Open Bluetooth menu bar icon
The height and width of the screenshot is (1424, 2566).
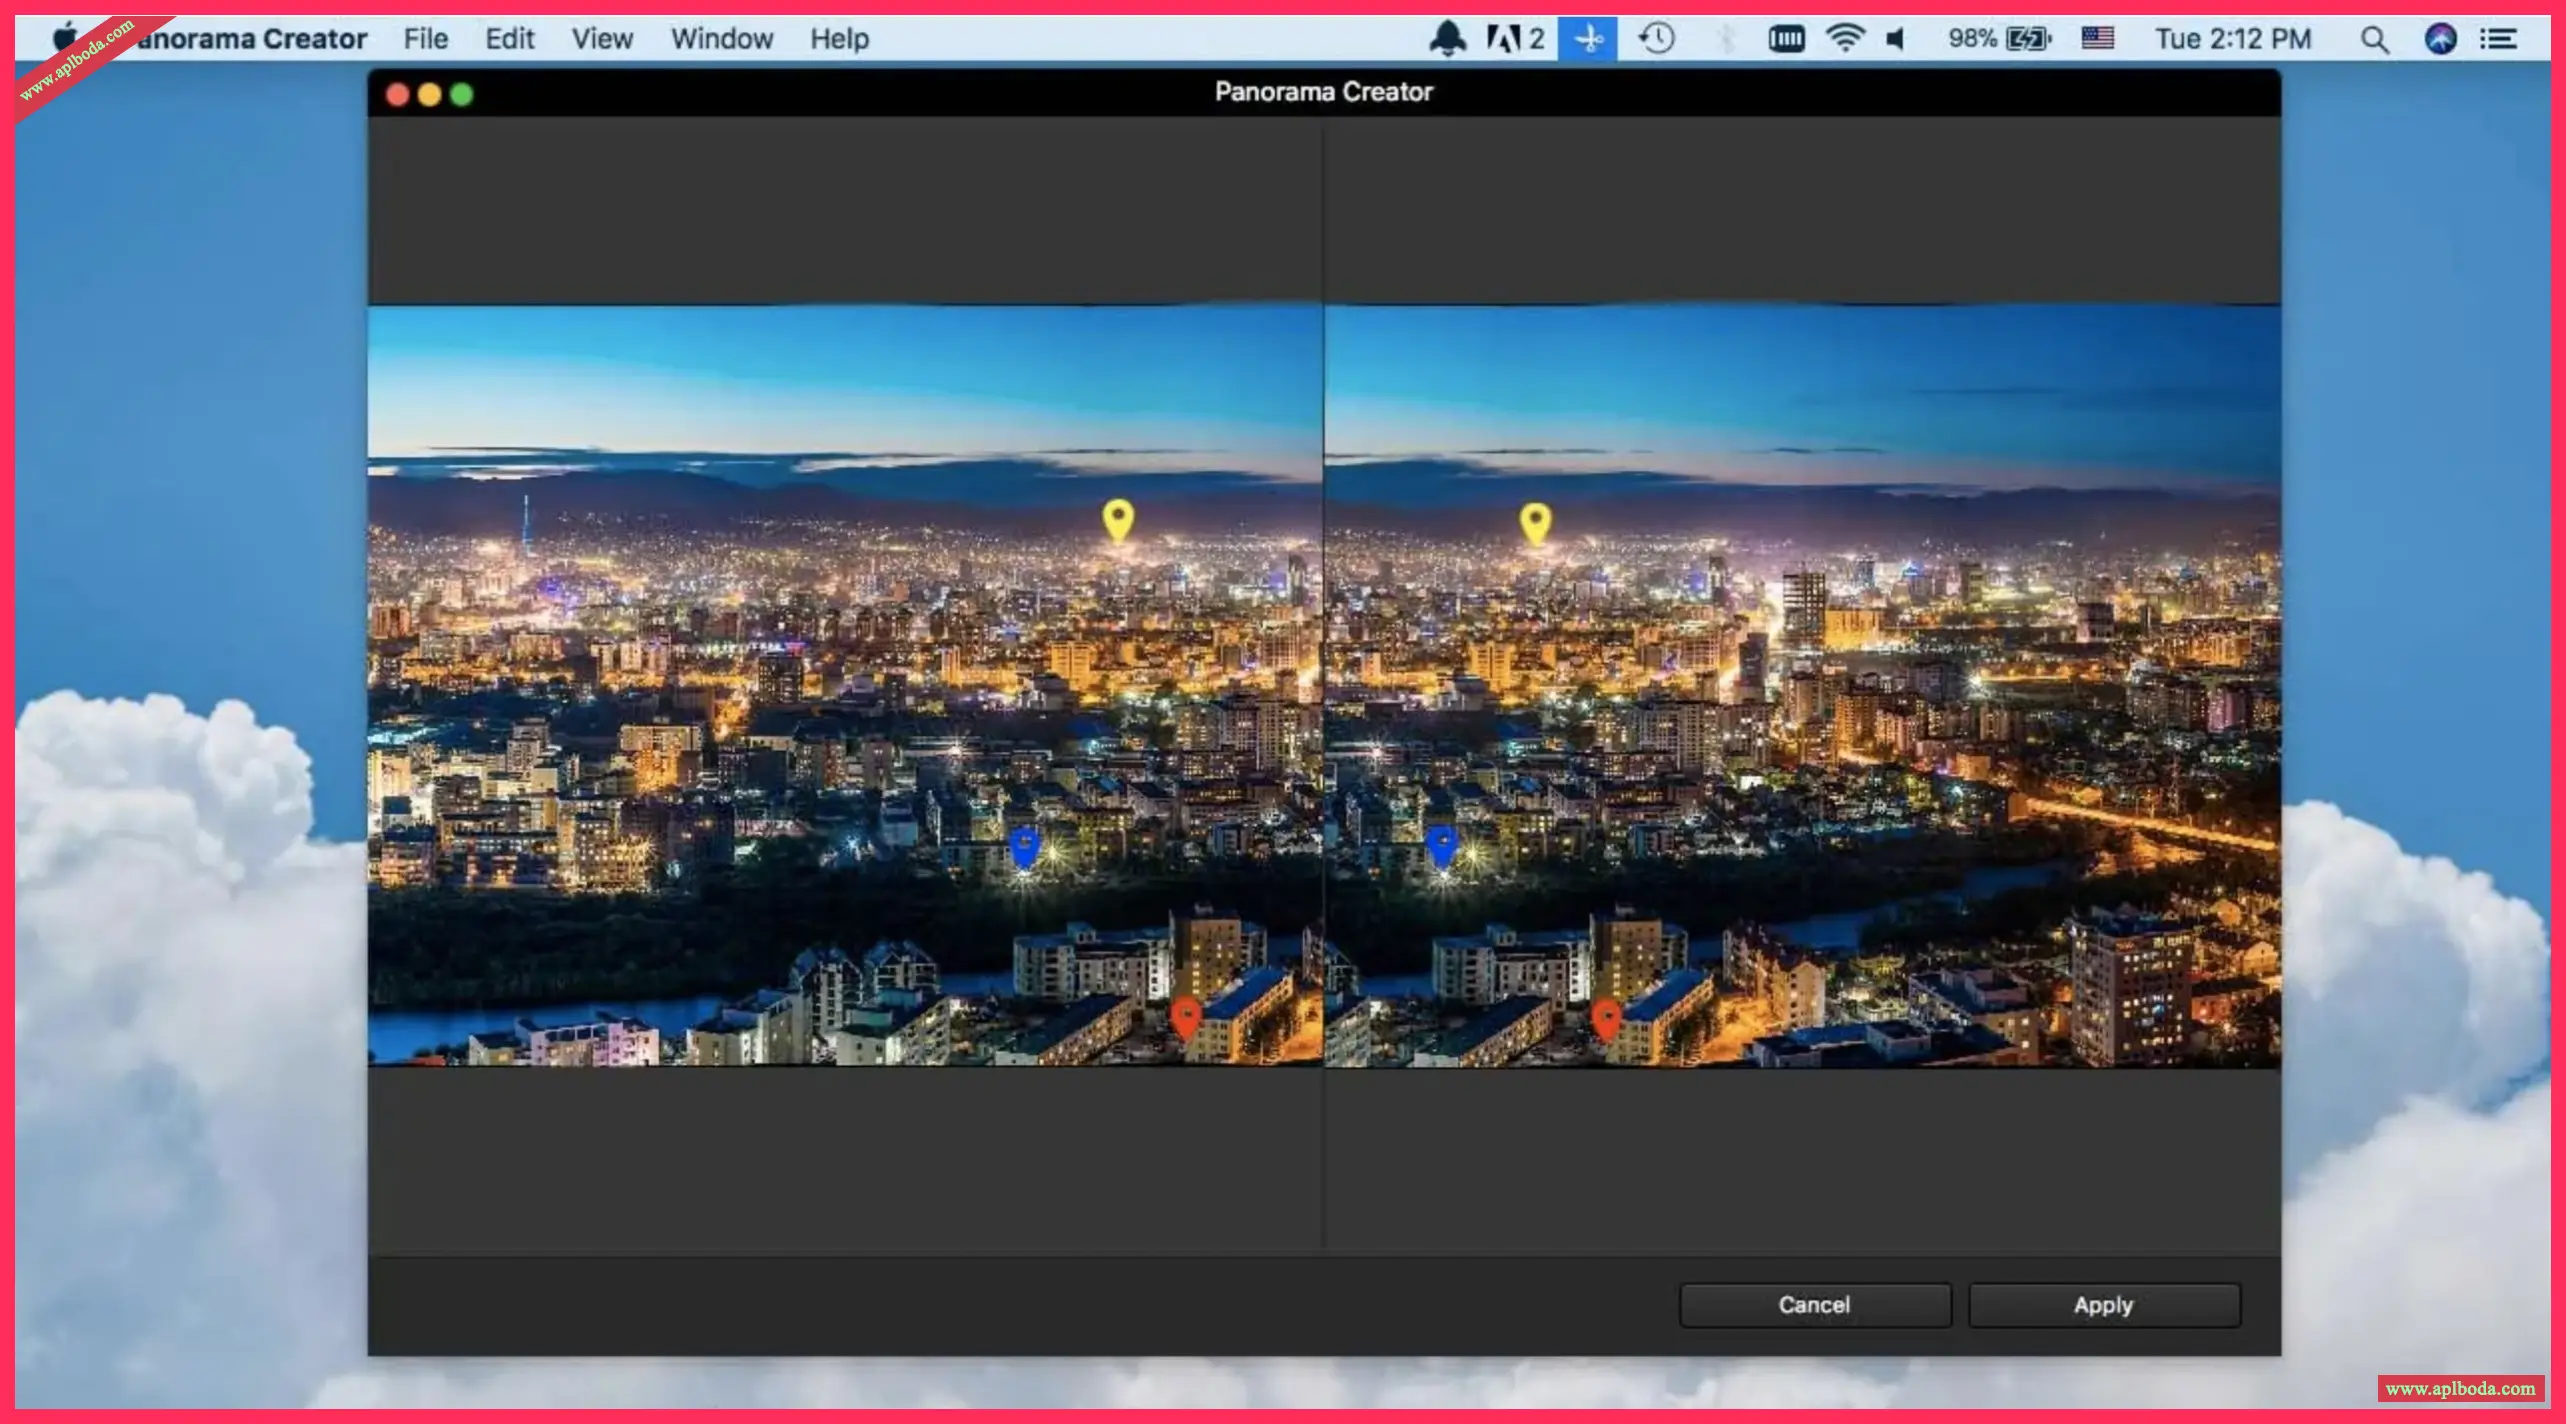(x=1724, y=39)
